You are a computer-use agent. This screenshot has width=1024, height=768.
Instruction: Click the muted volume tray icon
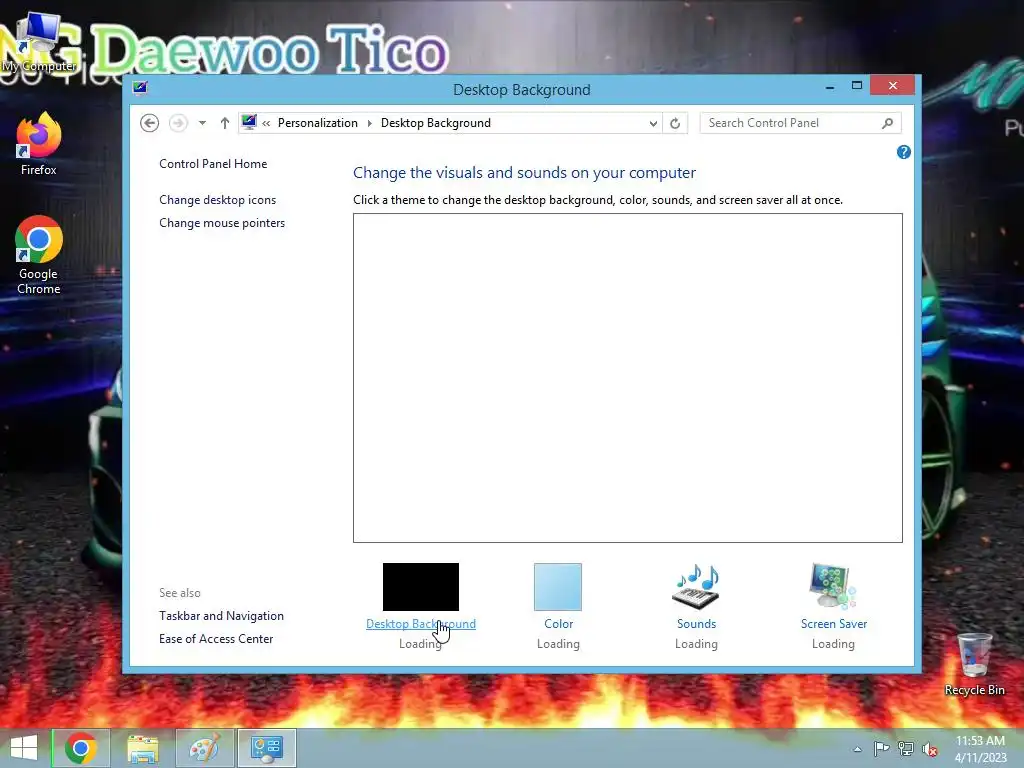[929, 749]
